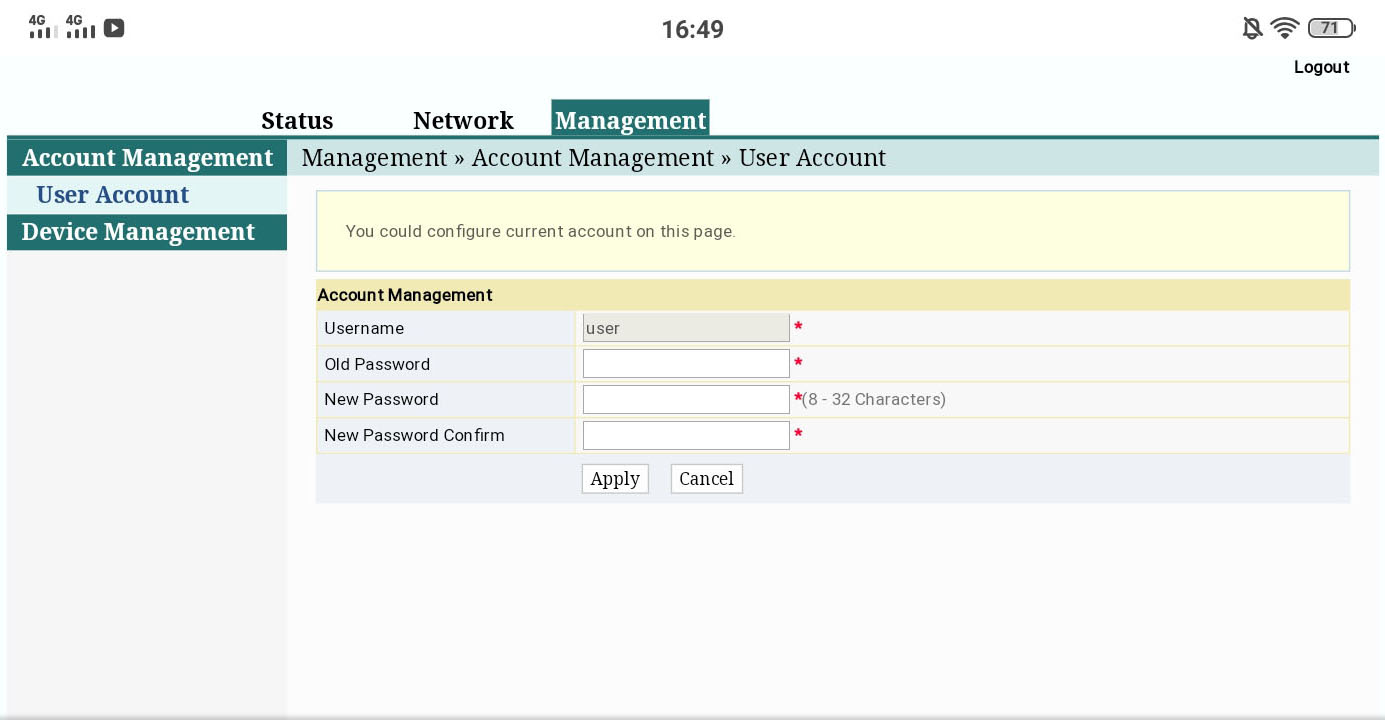Tap the 16:49 clock in status bar
Screen dimensions: 1385x720
pos(692,29)
